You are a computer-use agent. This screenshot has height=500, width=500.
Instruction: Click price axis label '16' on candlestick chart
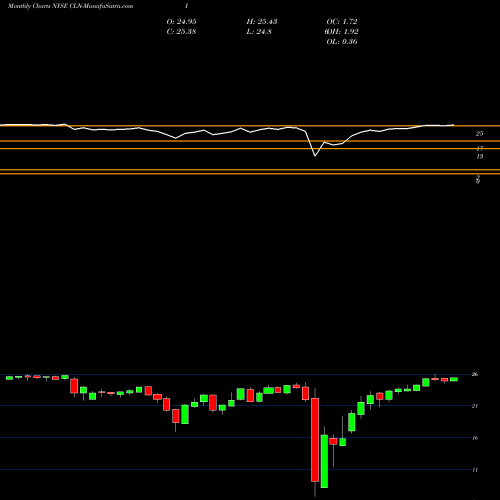[x=475, y=438]
